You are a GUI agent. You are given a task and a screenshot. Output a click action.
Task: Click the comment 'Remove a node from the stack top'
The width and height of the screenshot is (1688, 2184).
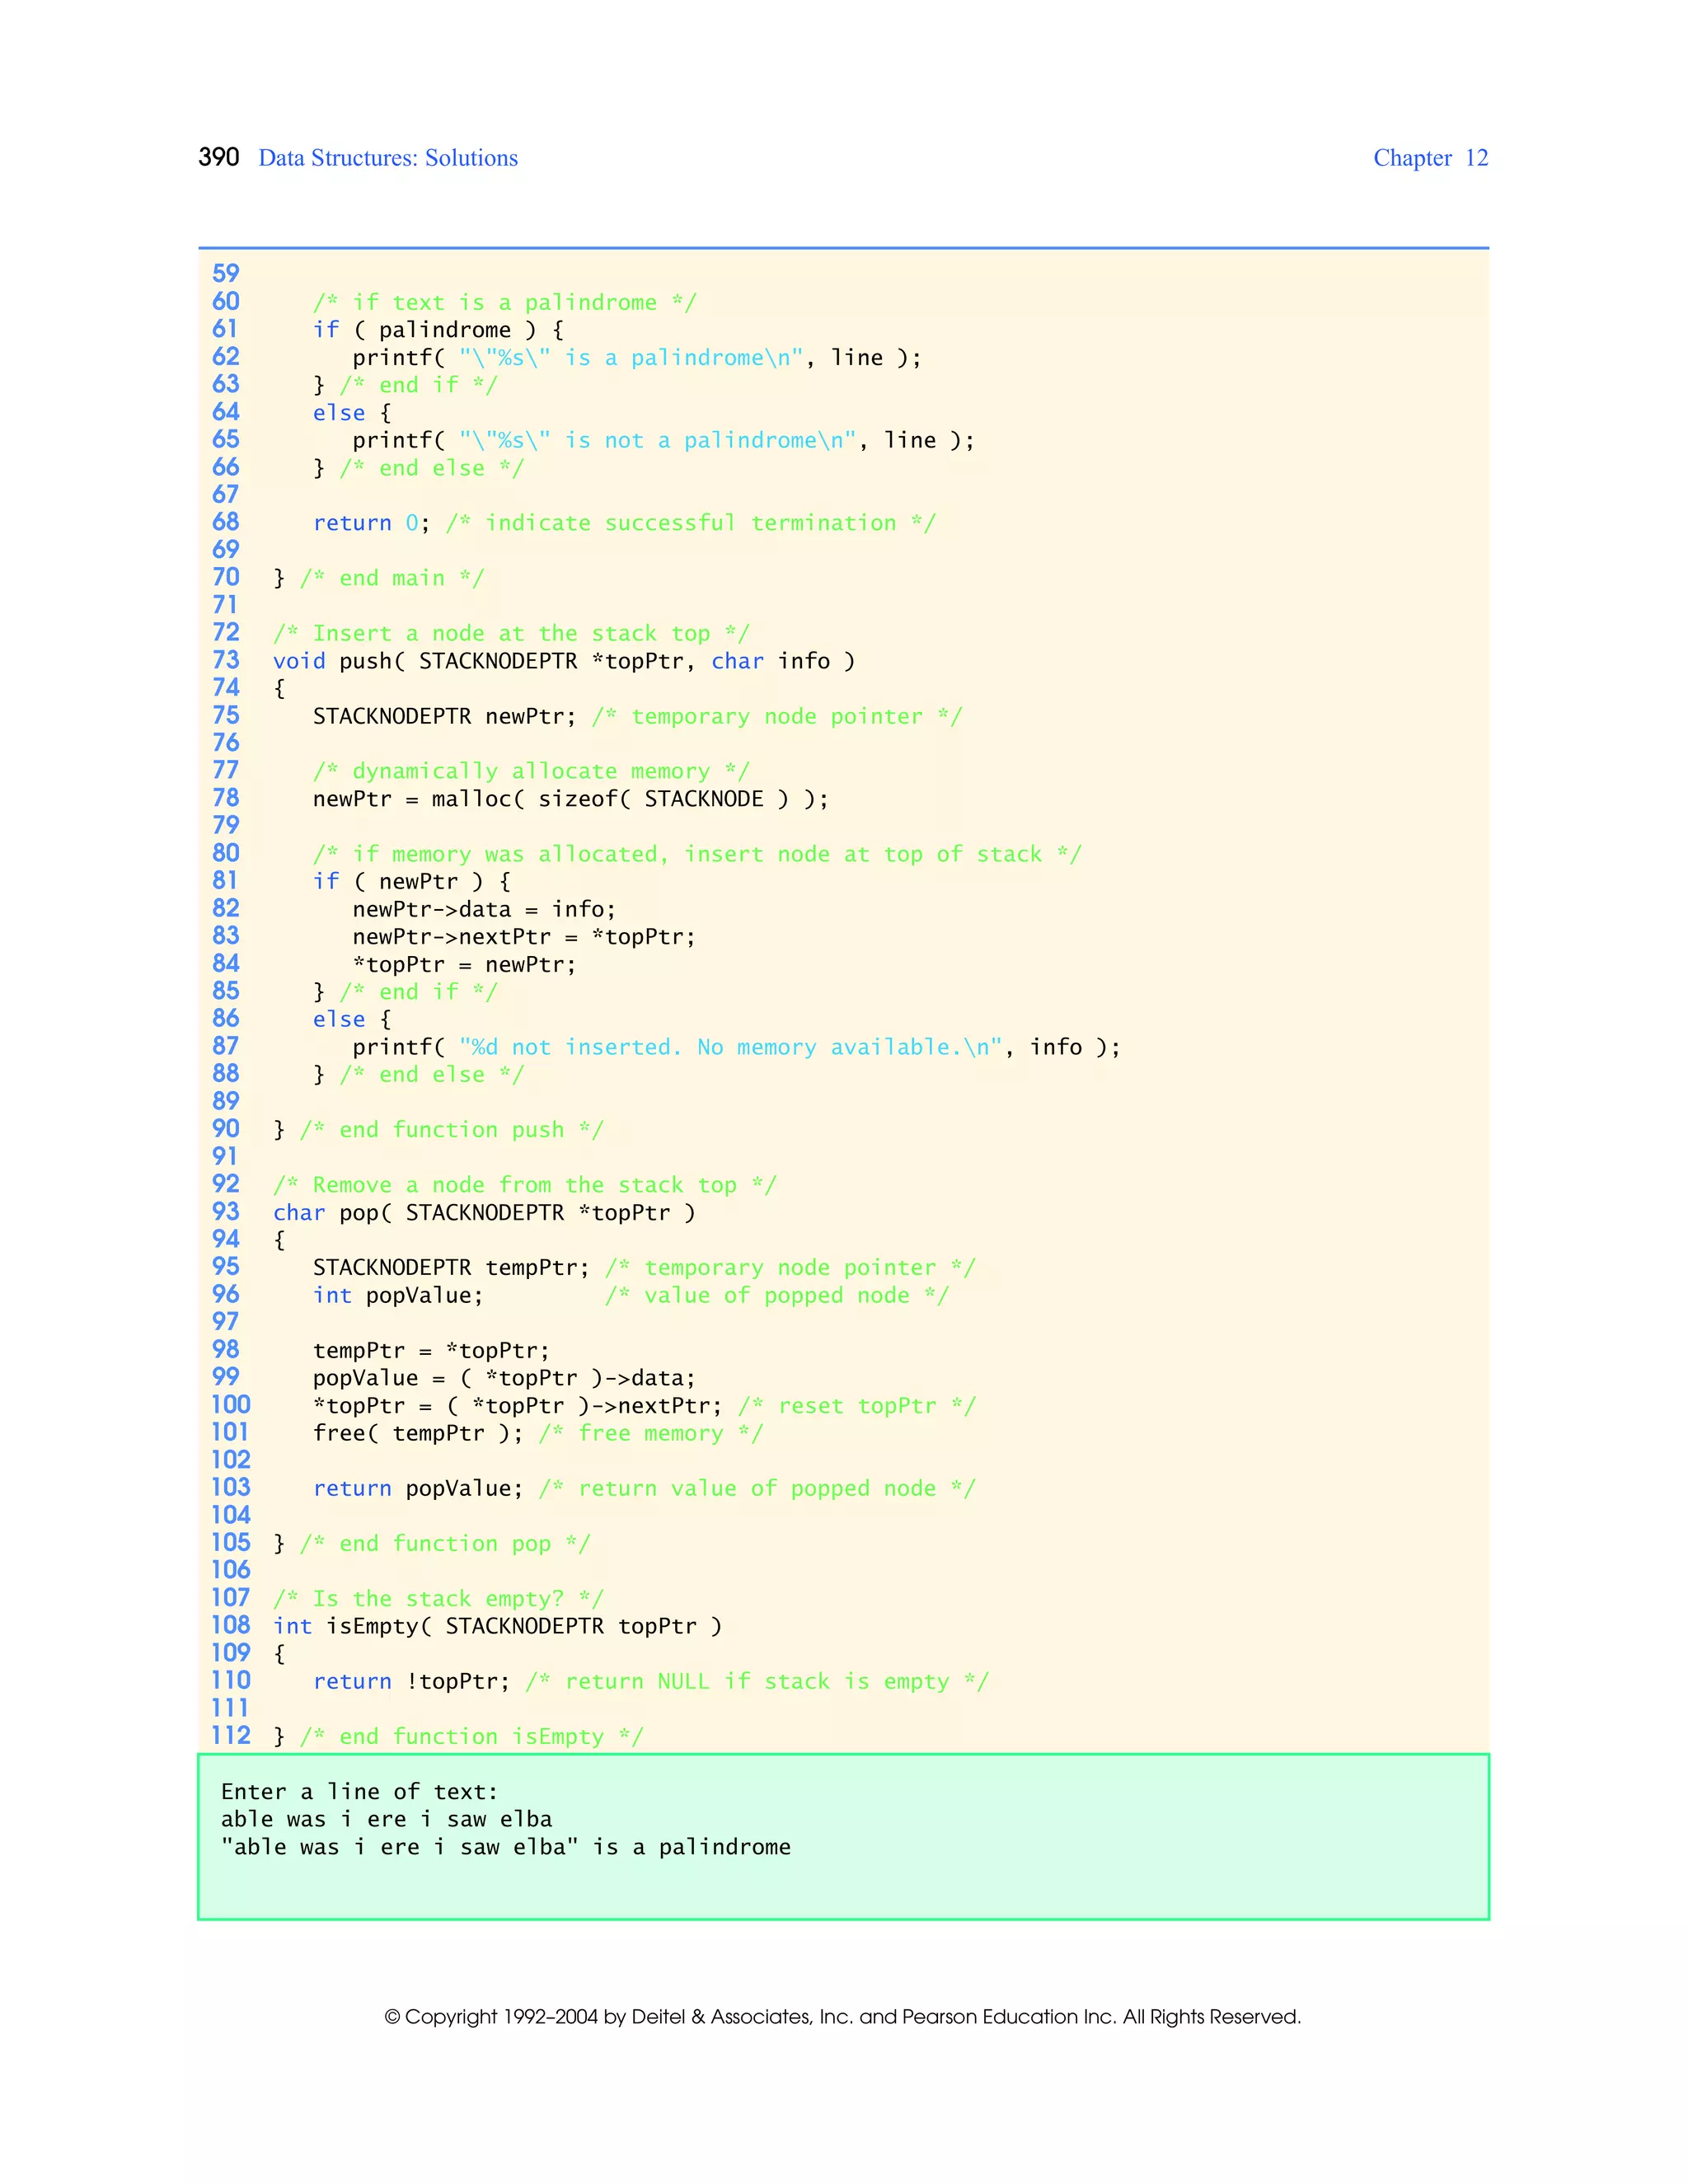click(525, 1185)
